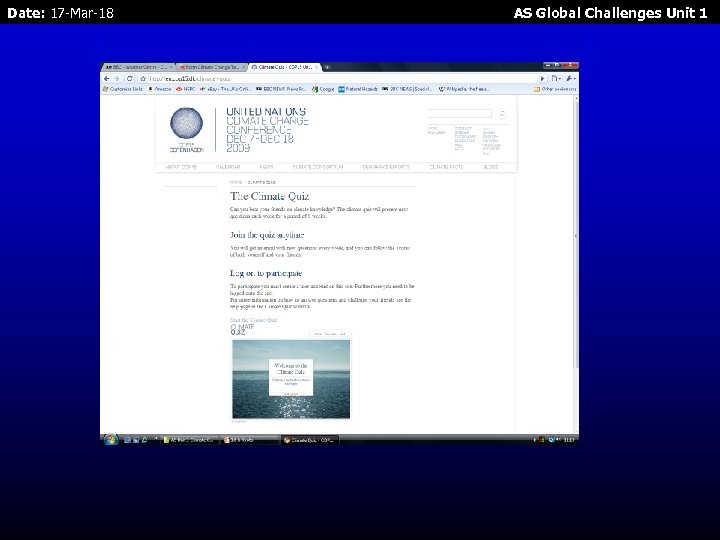Bookmark this page with the star icon
The image size is (720, 540).
[x=143, y=79]
